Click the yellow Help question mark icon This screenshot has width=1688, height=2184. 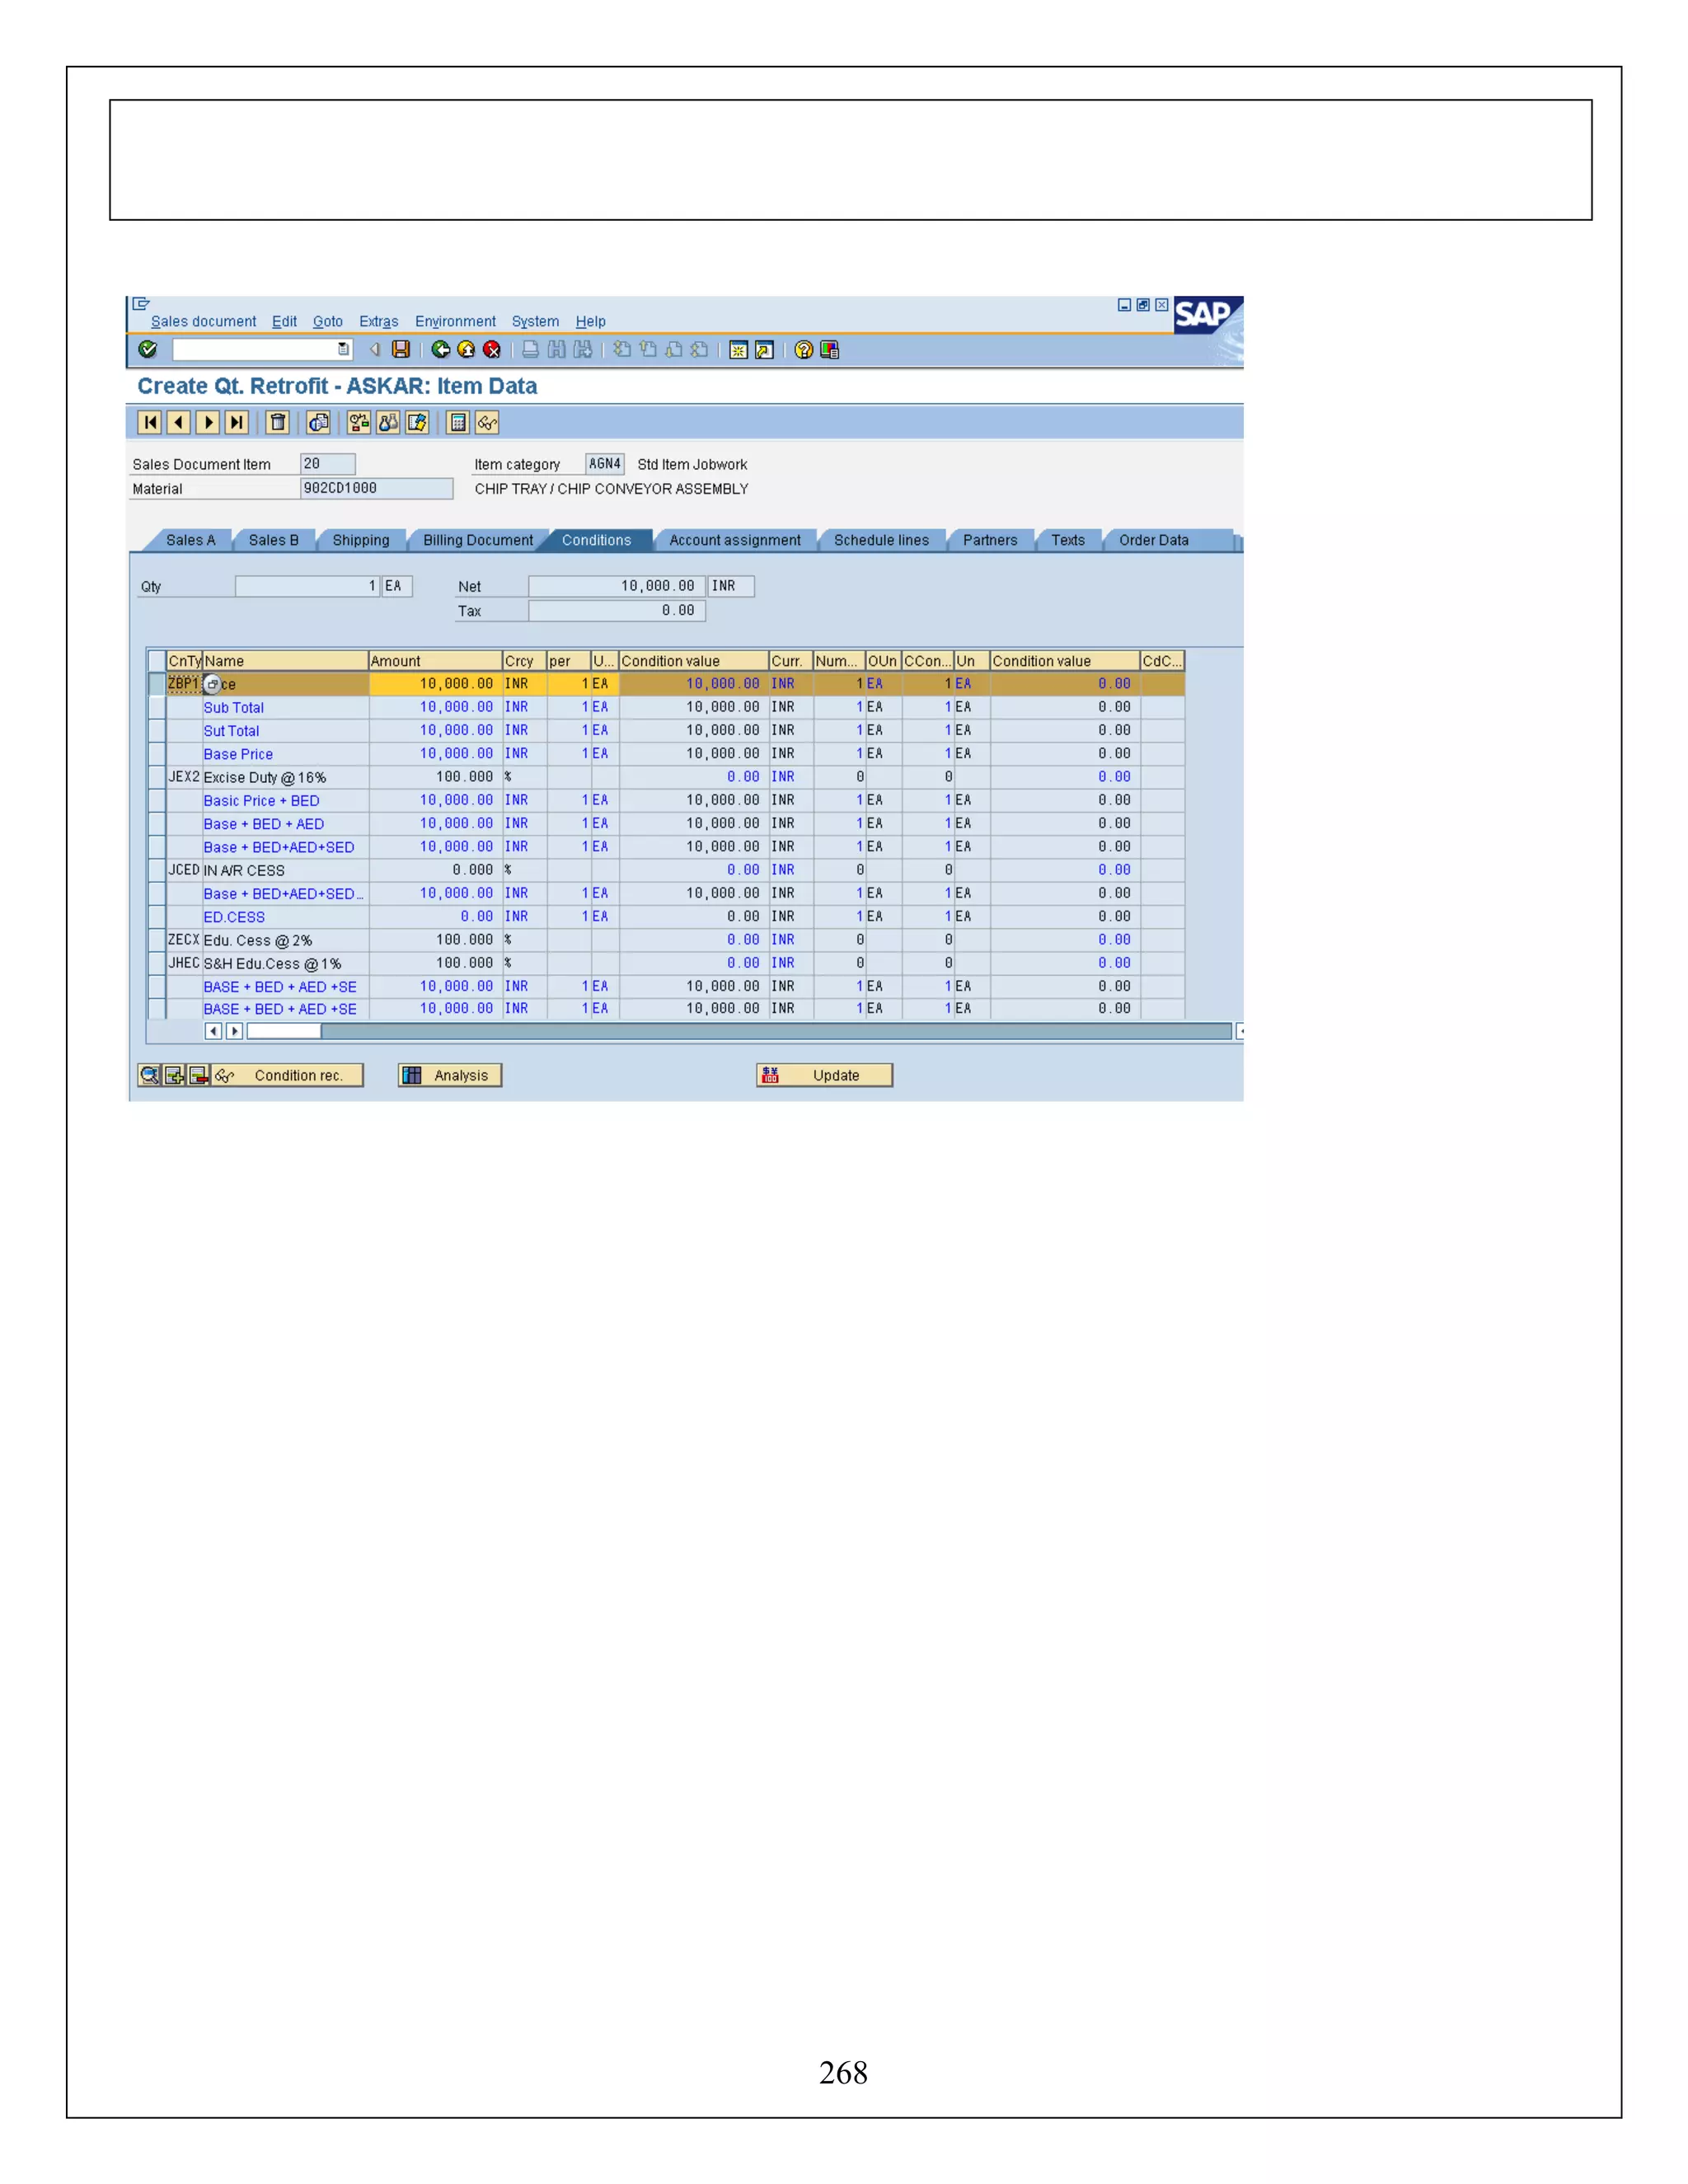tap(803, 349)
